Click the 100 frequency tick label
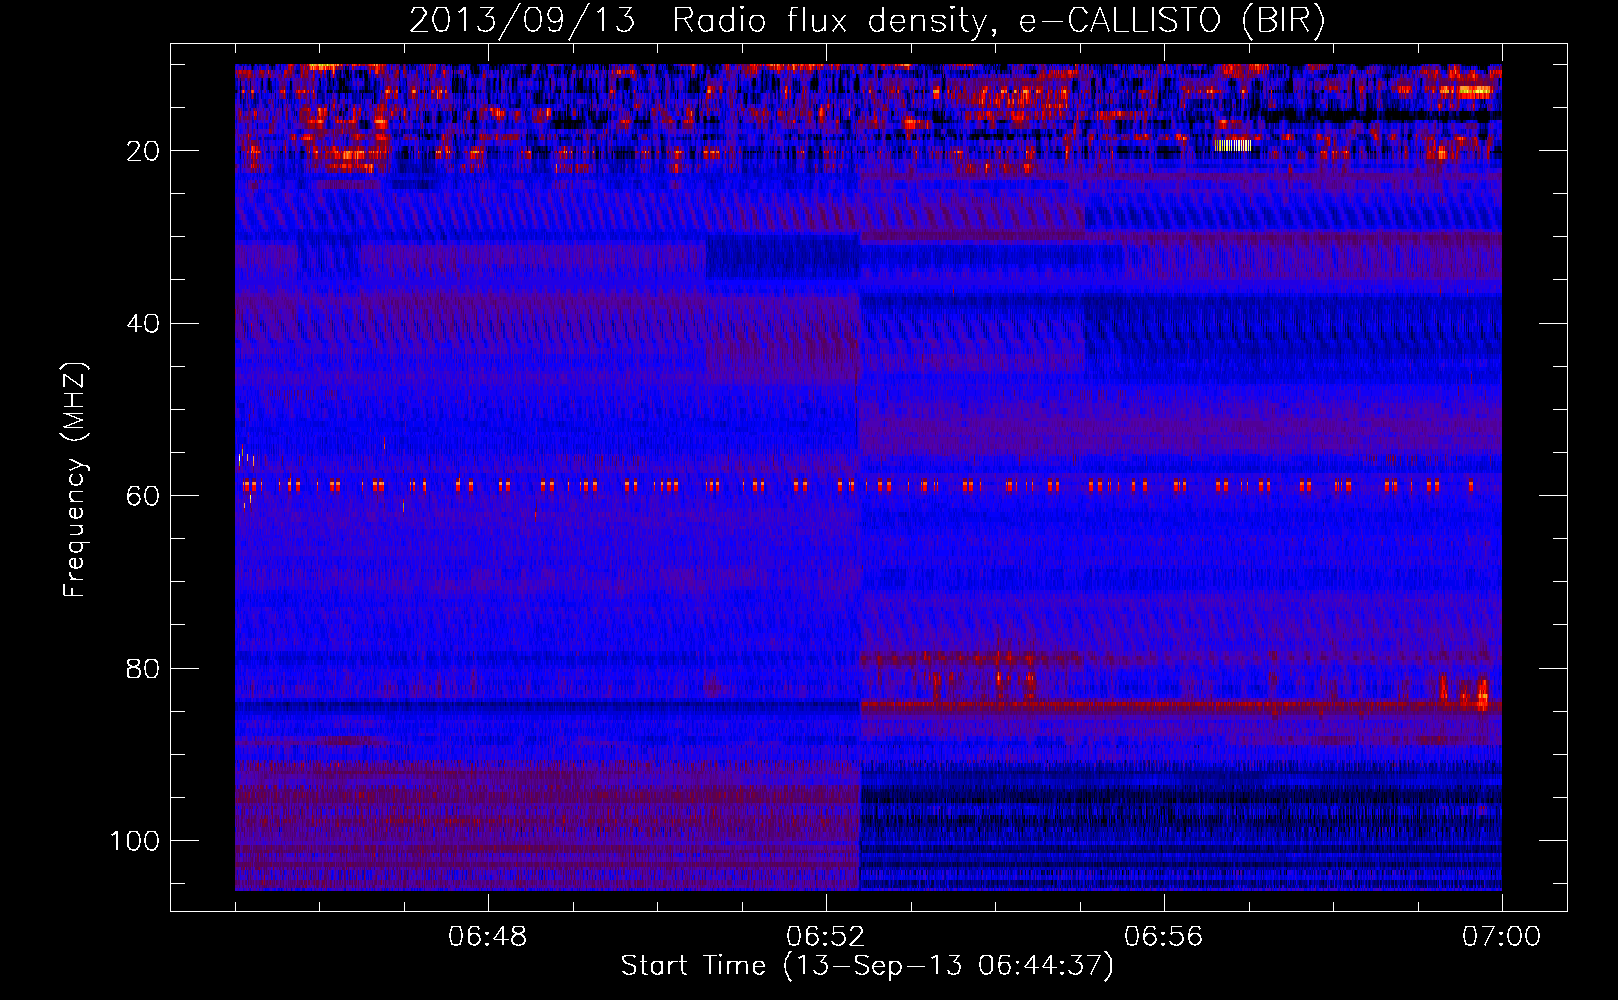This screenshot has height=1000, width=1618. click(135, 841)
